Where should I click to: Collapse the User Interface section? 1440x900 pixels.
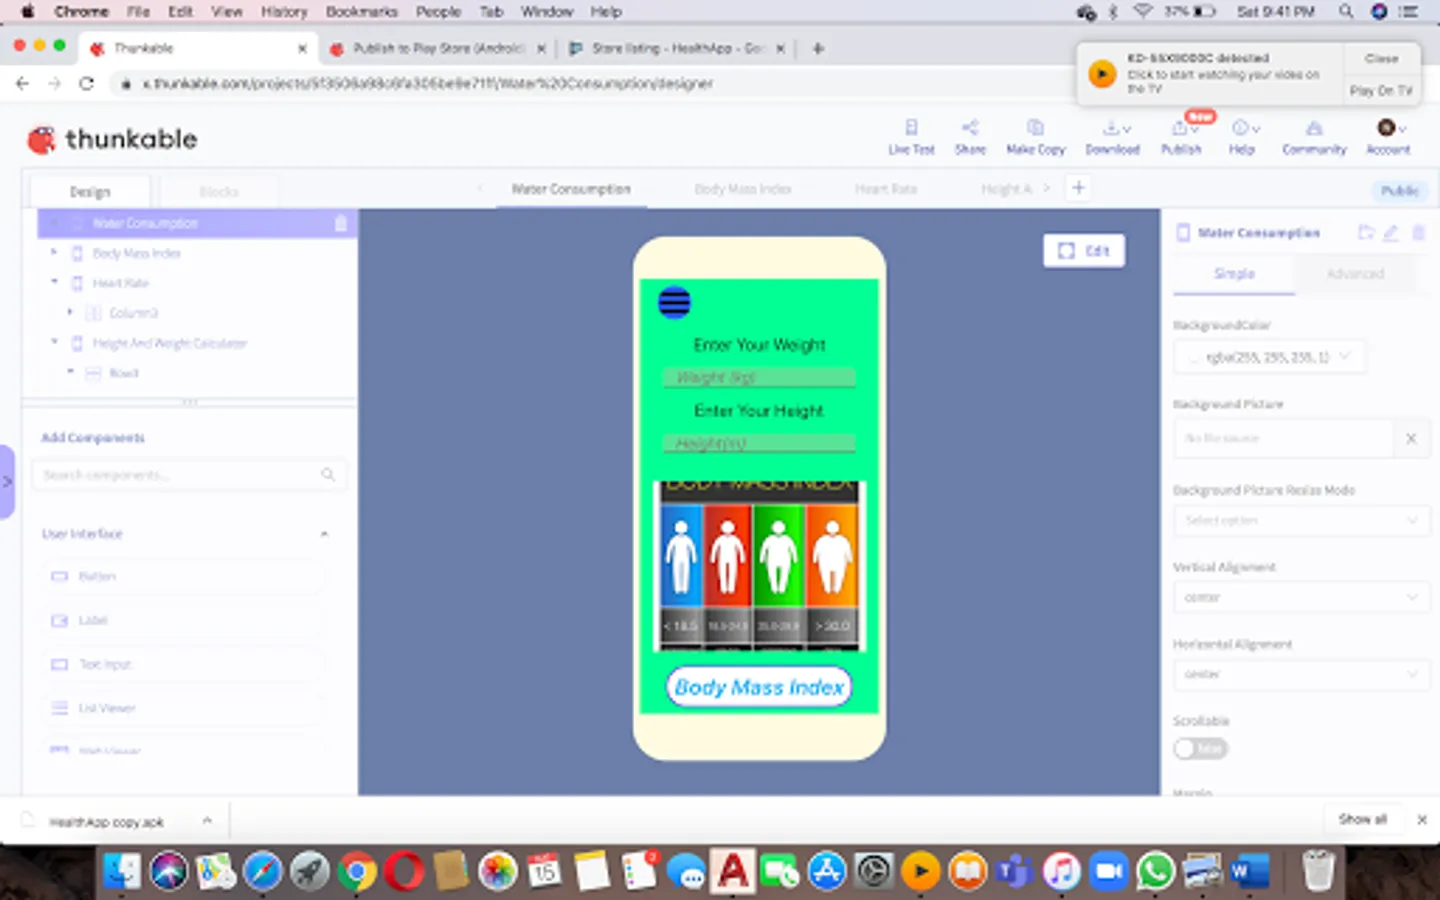pos(324,534)
